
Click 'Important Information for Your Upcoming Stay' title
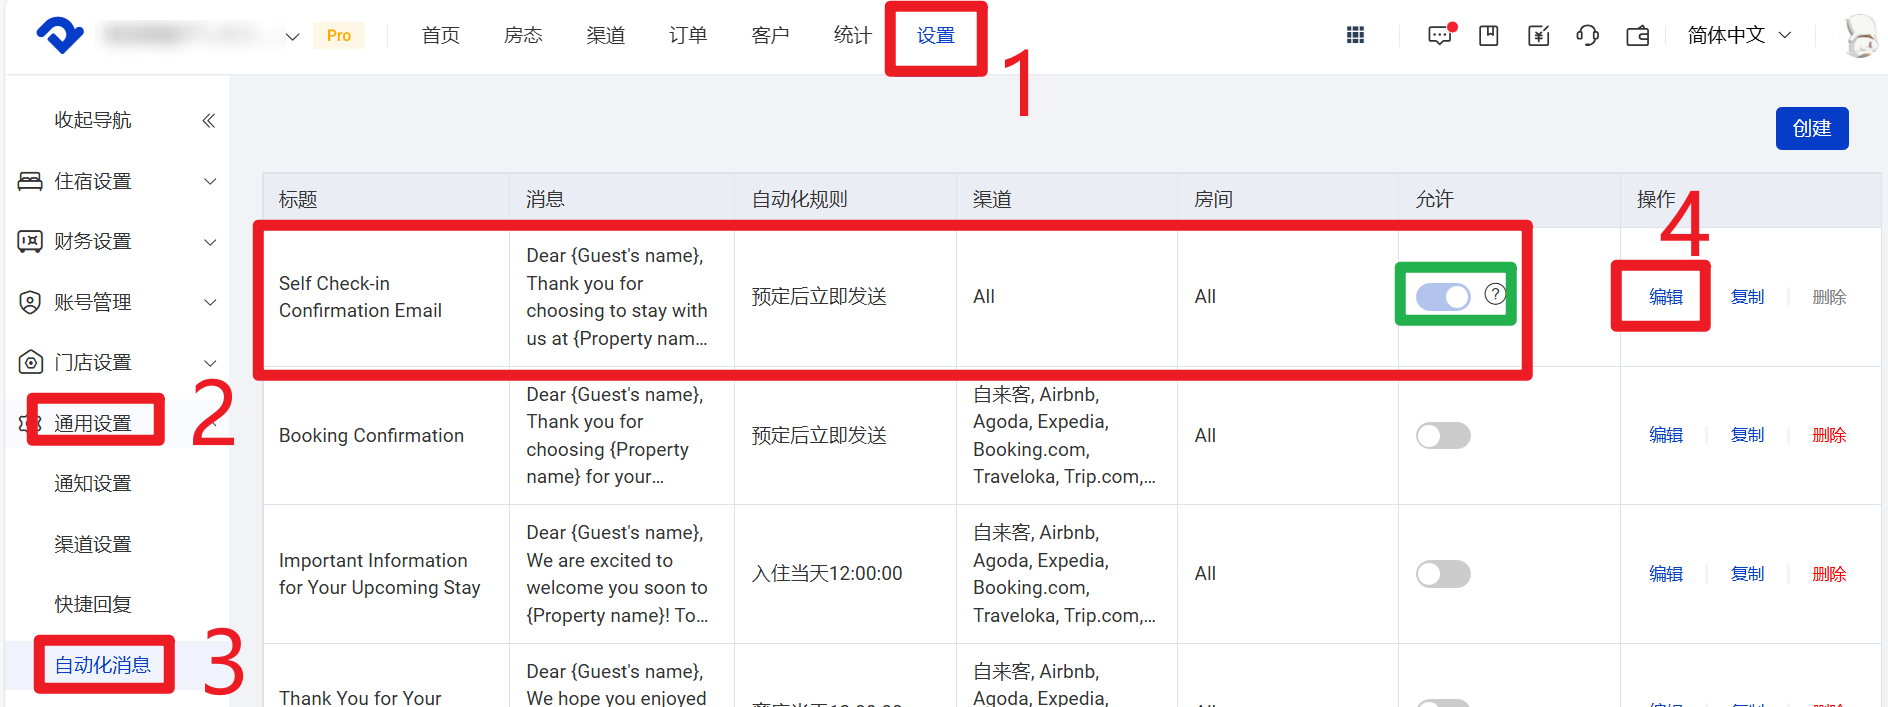(379, 574)
